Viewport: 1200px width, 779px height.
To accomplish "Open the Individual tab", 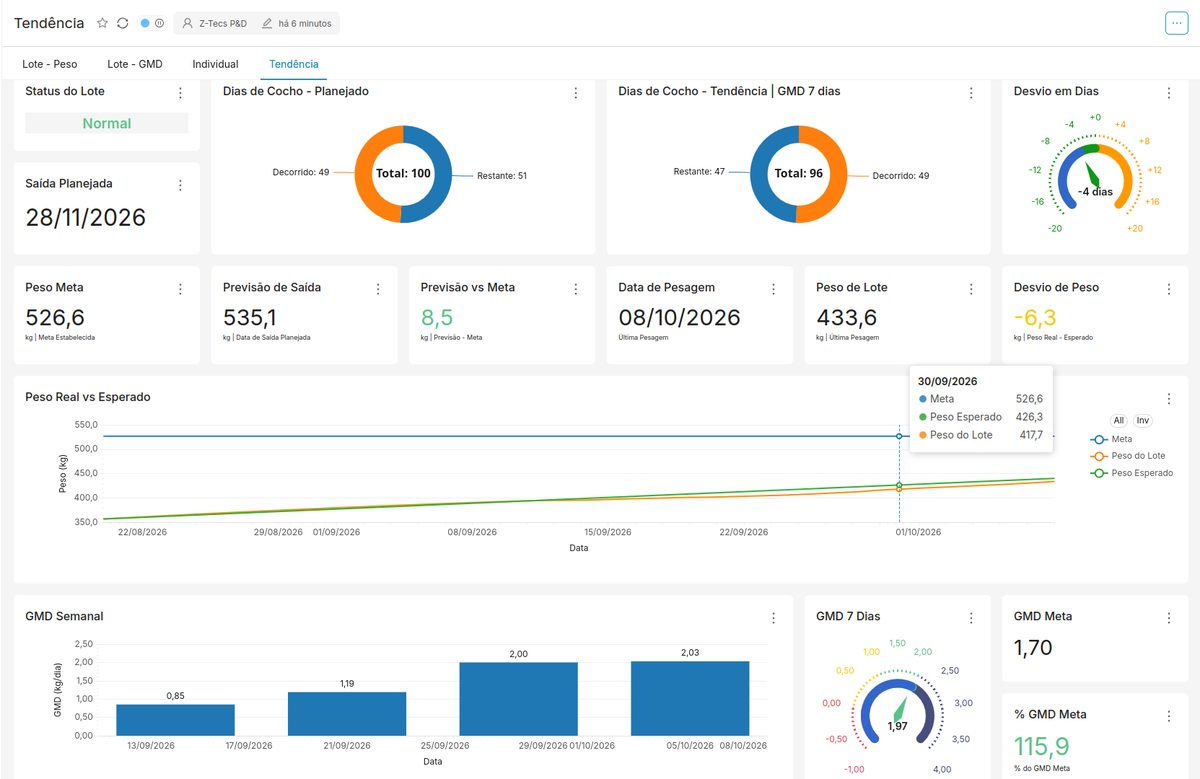I will pyautogui.click(x=215, y=64).
